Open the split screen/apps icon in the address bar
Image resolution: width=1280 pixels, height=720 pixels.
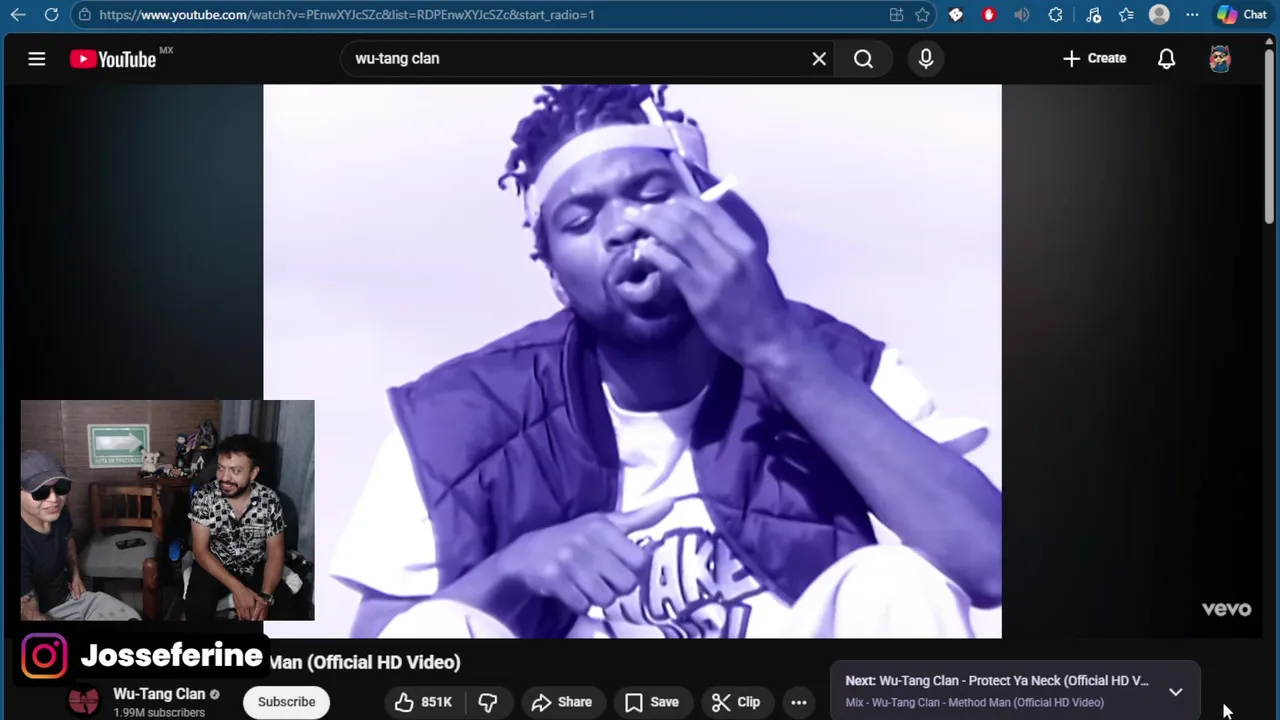click(x=896, y=15)
